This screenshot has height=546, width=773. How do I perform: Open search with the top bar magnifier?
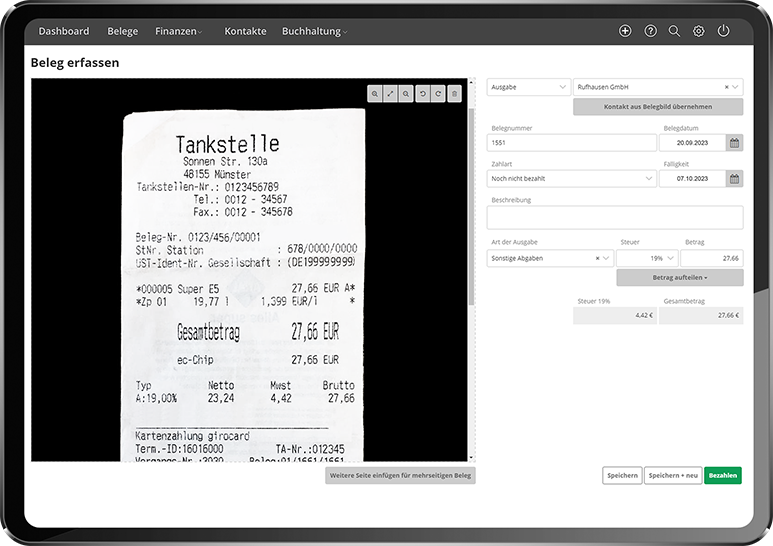pyautogui.click(x=674, y=31)
